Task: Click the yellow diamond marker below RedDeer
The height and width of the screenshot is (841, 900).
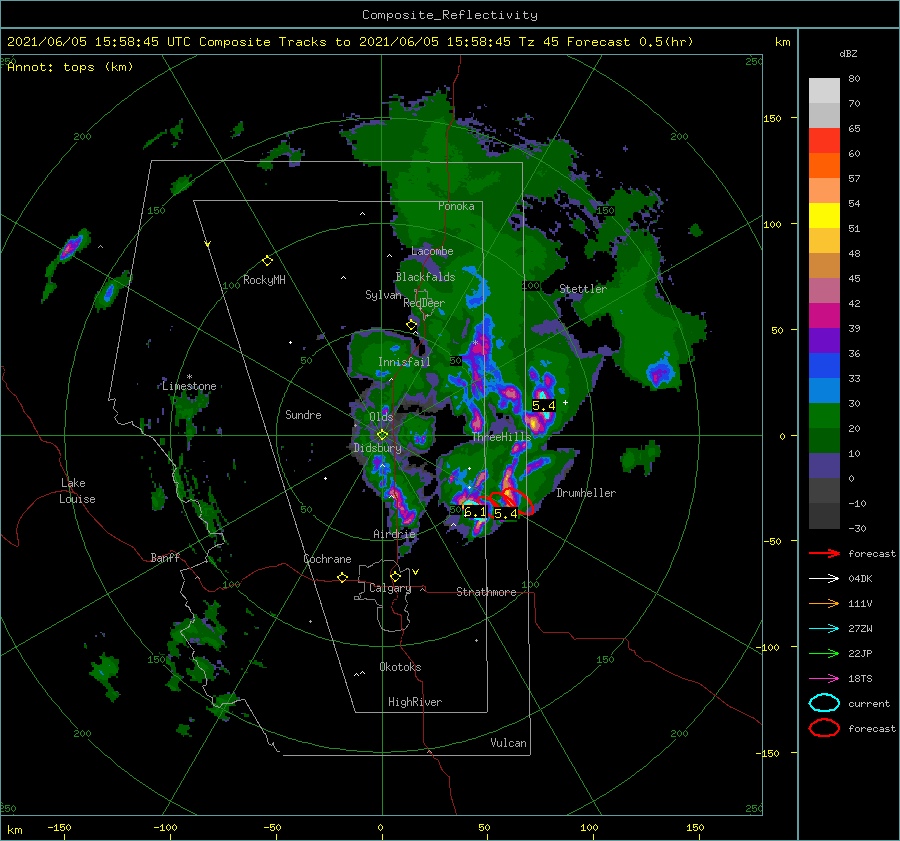Action: click(411, 325)
